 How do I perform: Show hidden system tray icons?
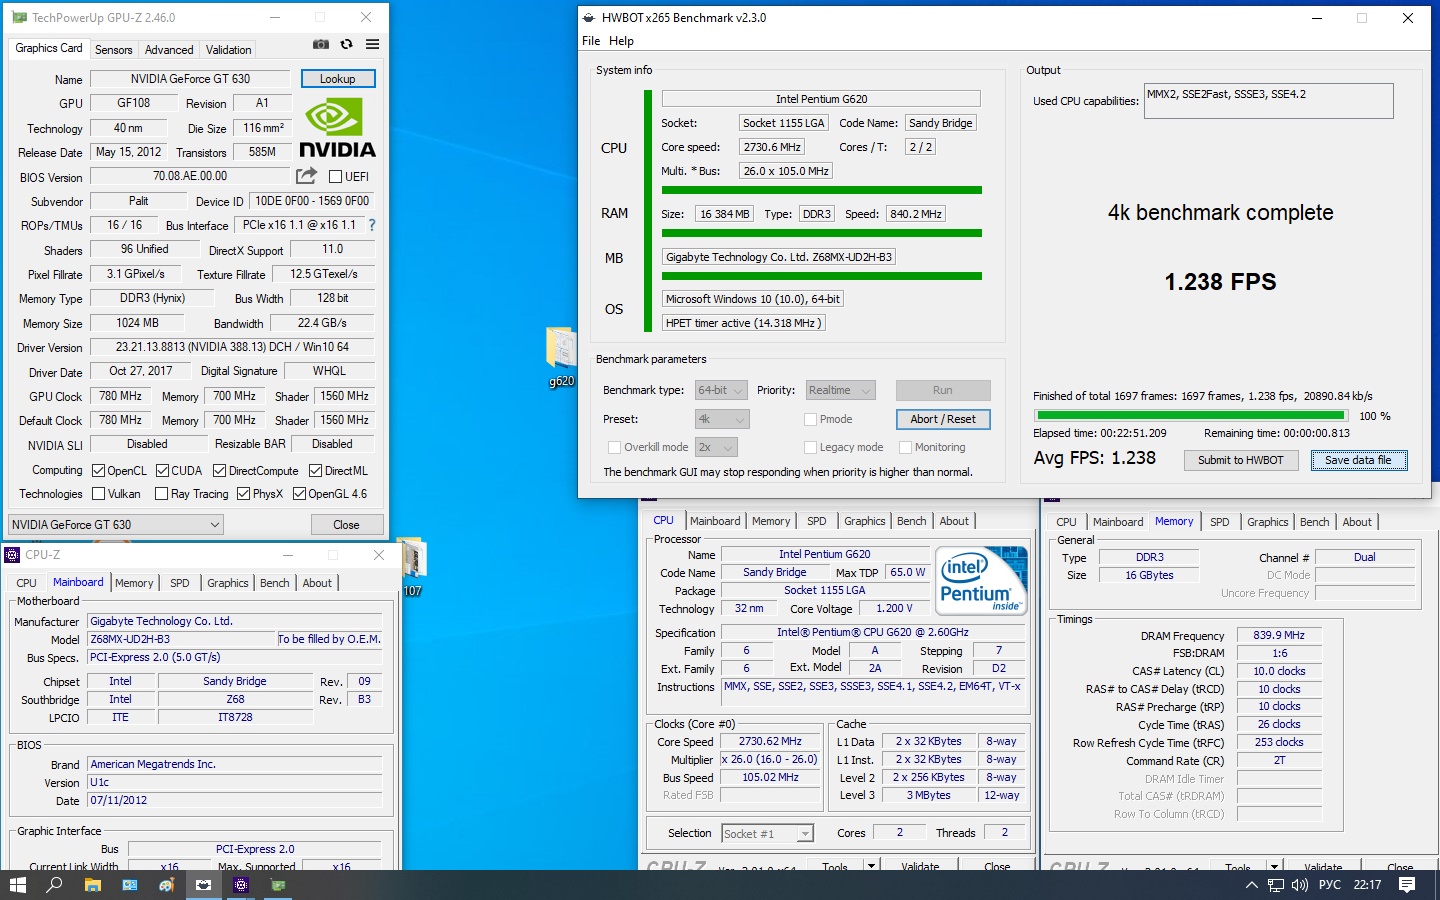(x=1251, y=885)
